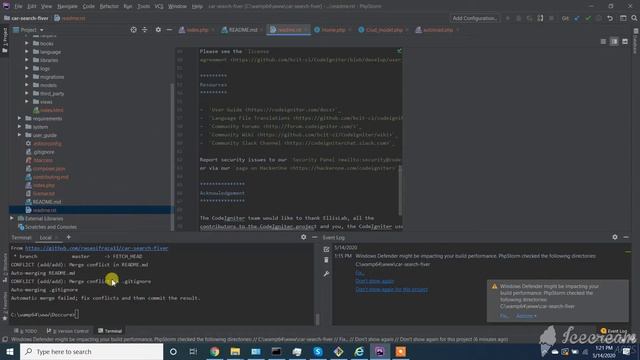Click the rollback/revert arrow icon

coord(610,18)
